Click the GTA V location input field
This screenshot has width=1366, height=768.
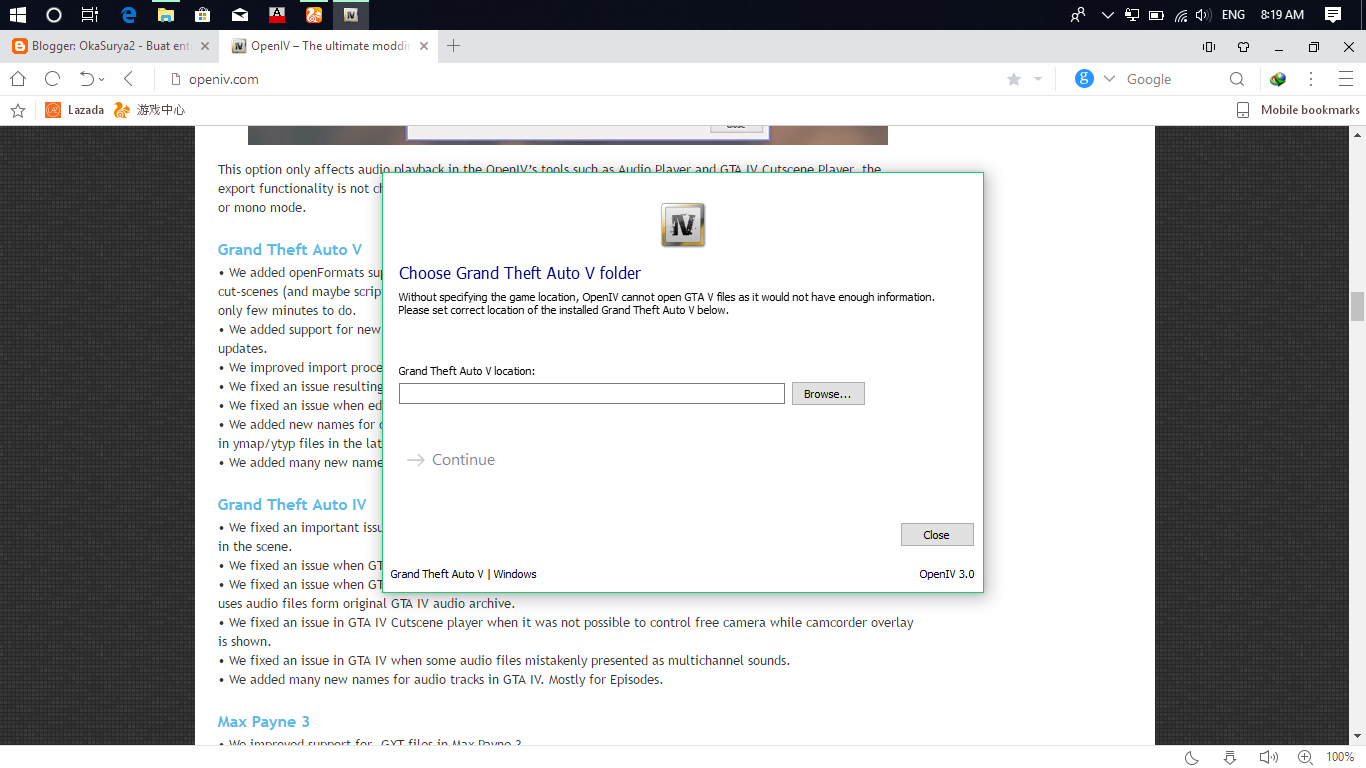point(590,393)
